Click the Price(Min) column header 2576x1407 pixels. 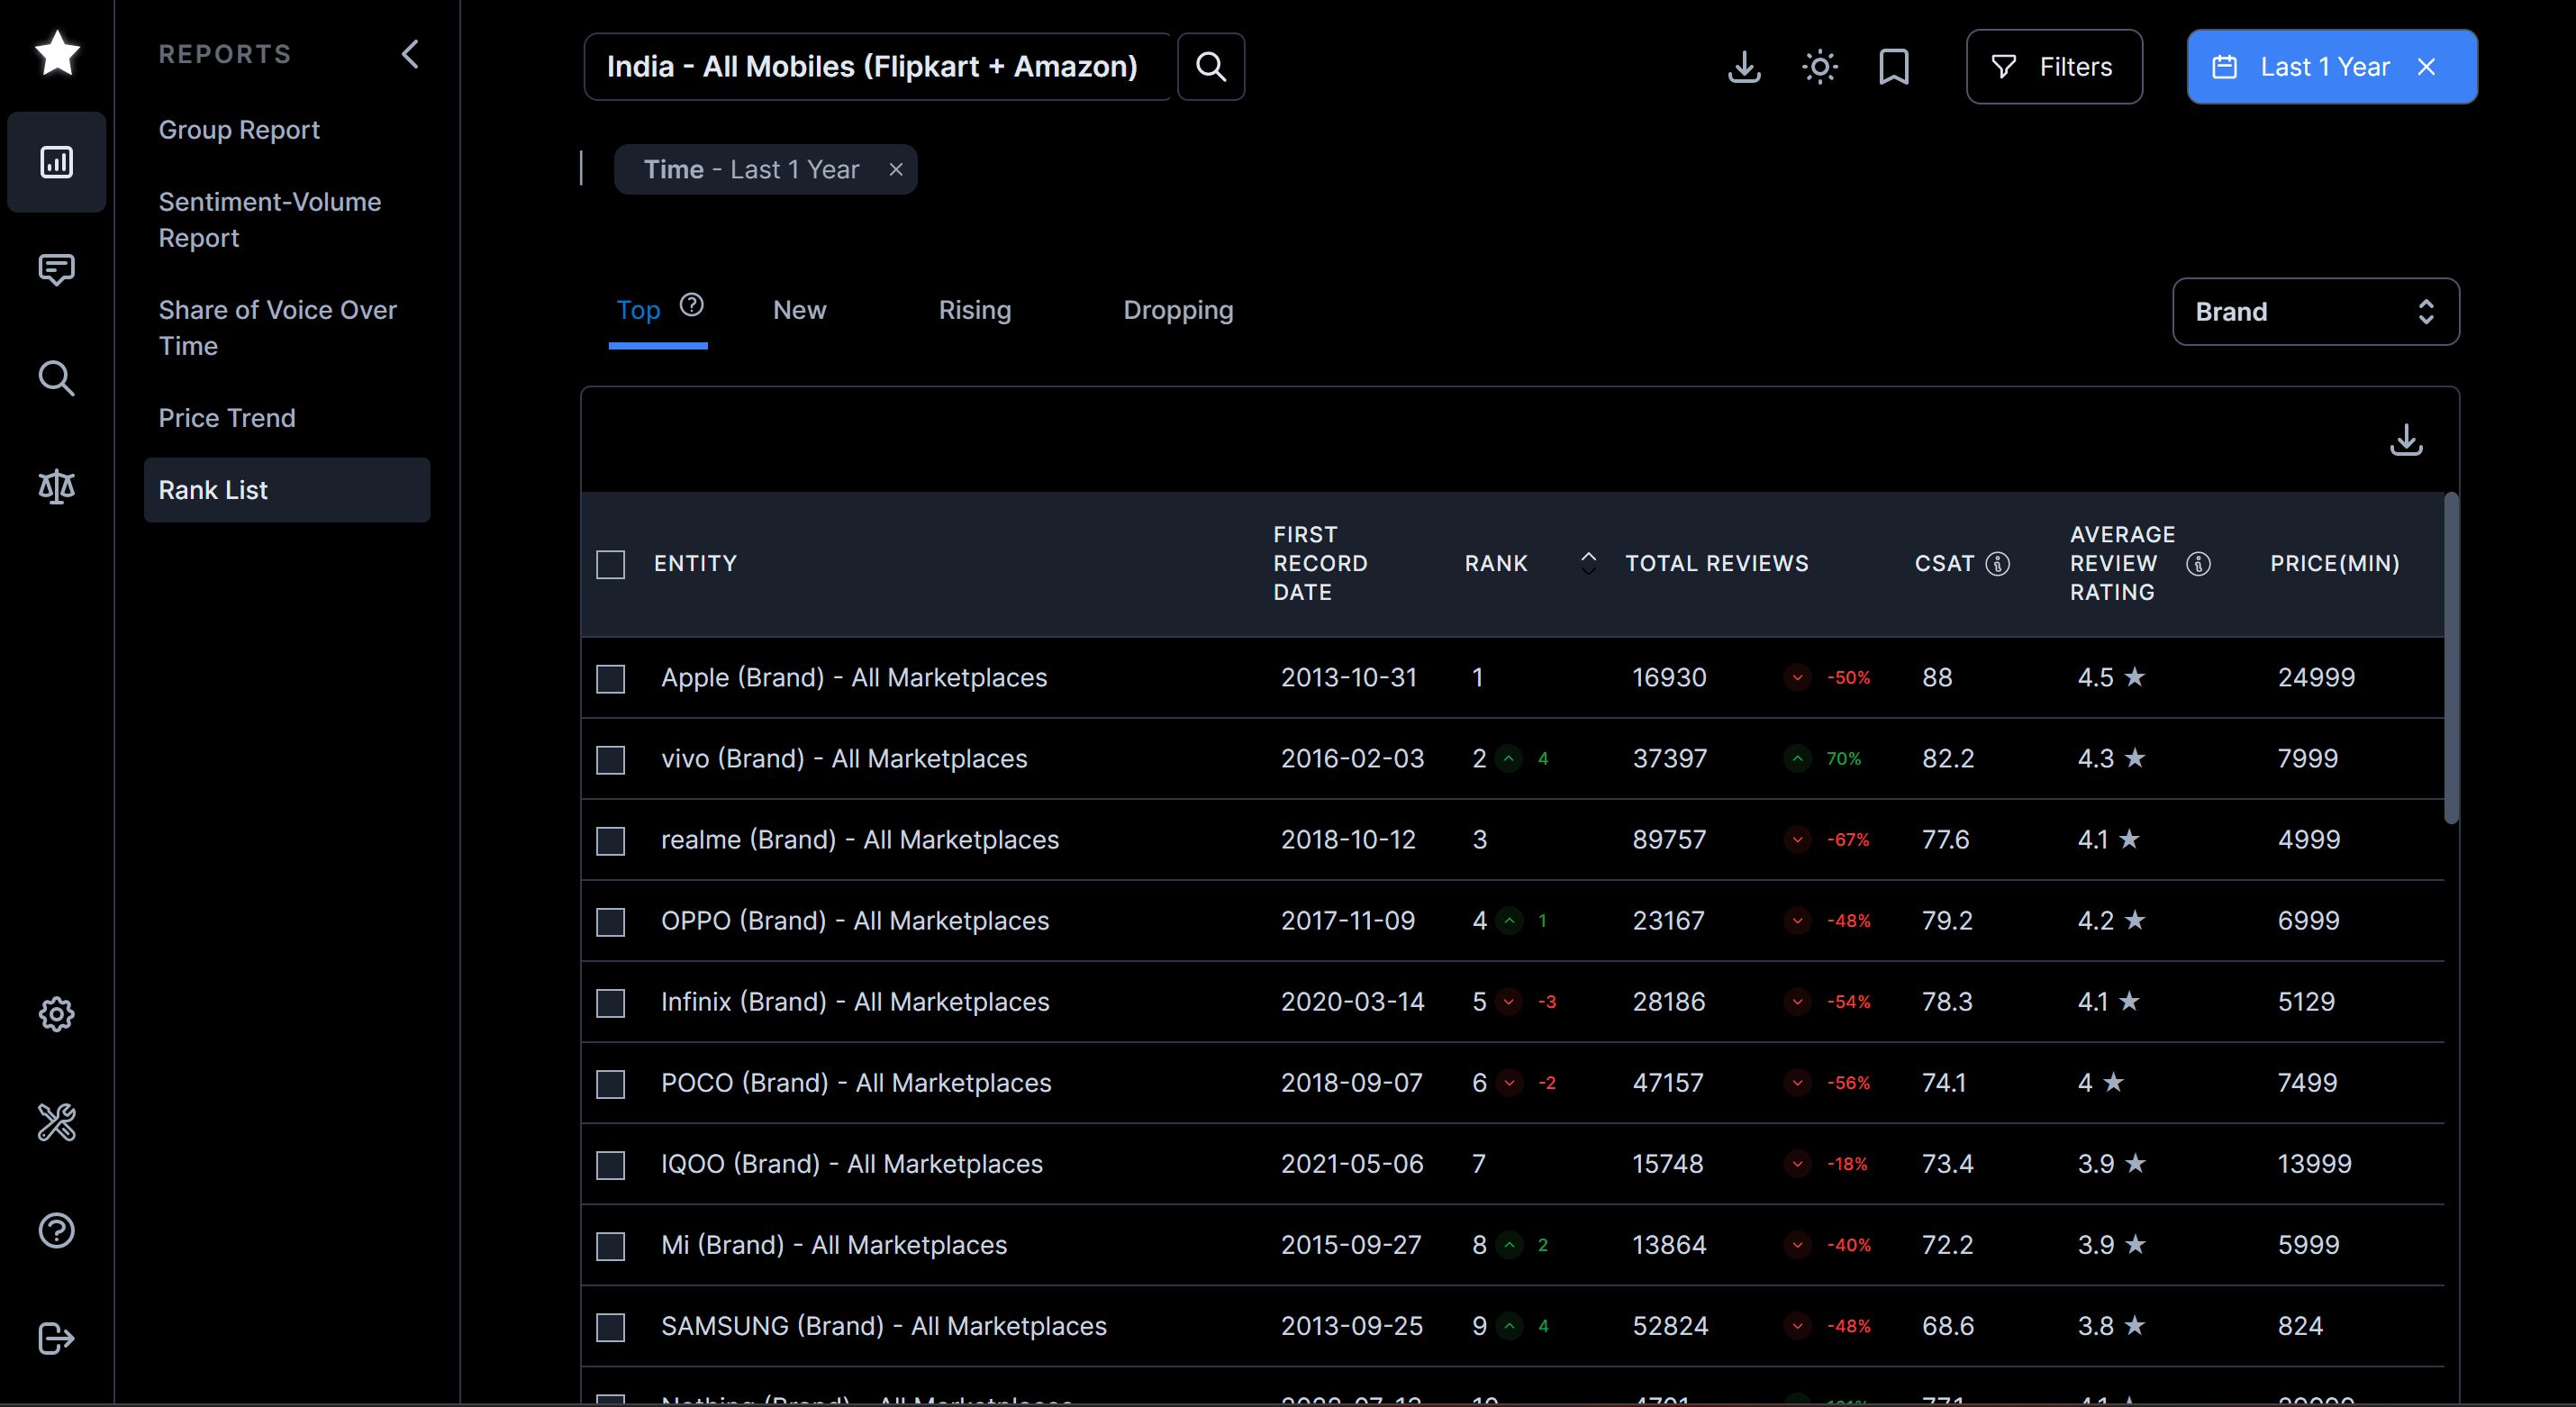(2334, 563)
